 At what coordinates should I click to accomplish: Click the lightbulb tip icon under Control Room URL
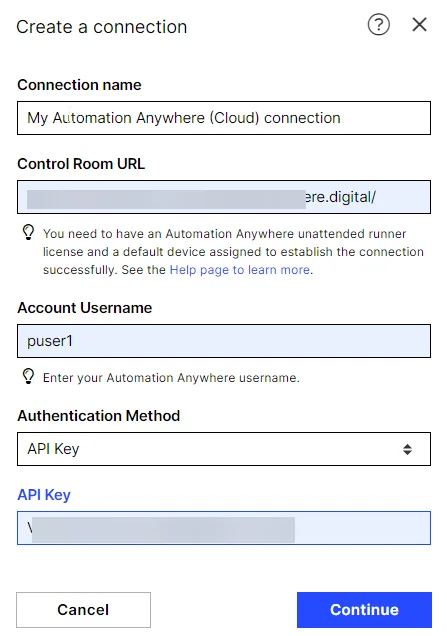pyautogui.click(x=28, y=232)
